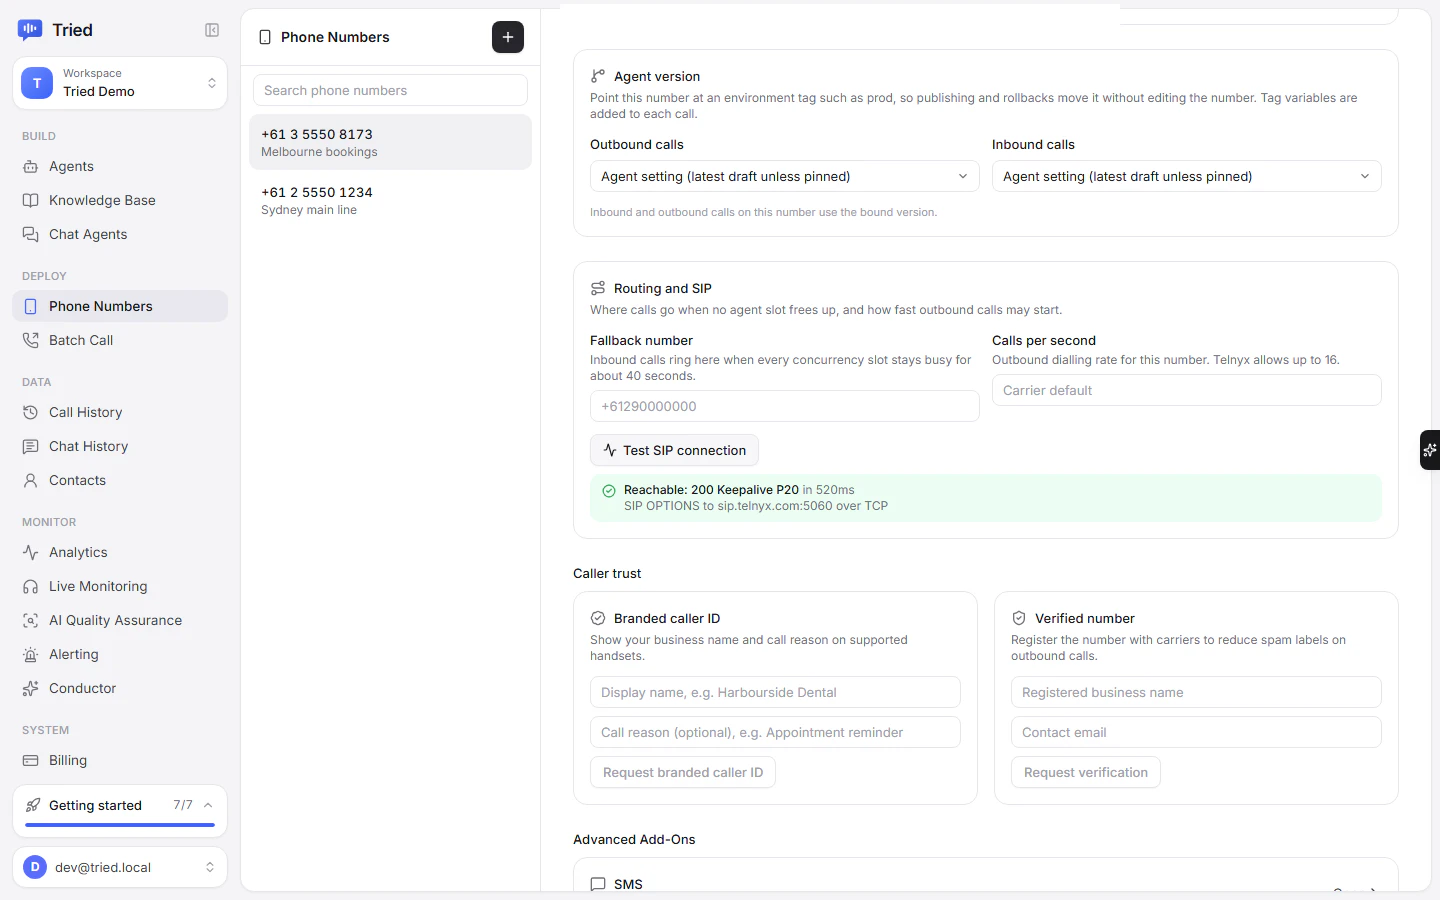The height and width of the screenshot is (900, 1440).
Task: Open the Tried Demo workspace switcher
Action: [120, 83]
